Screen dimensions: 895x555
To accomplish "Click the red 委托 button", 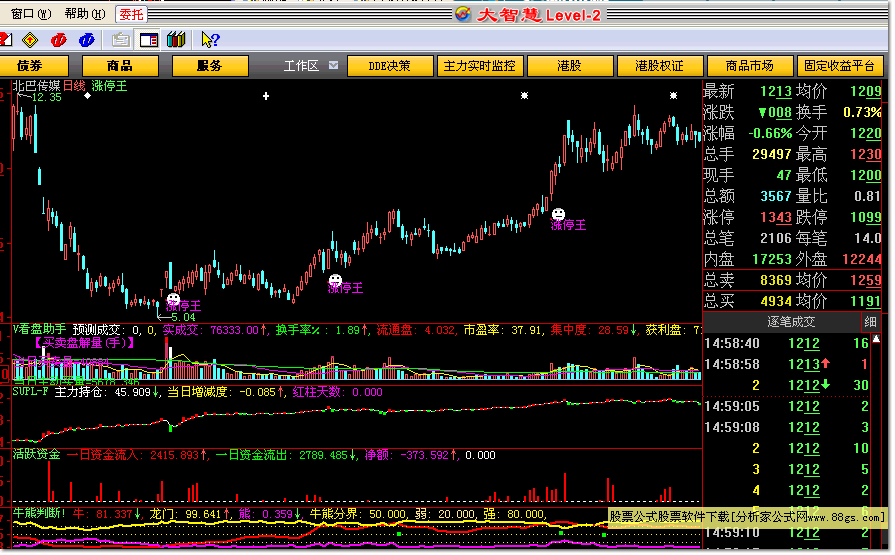I will [x=131, y=14].
